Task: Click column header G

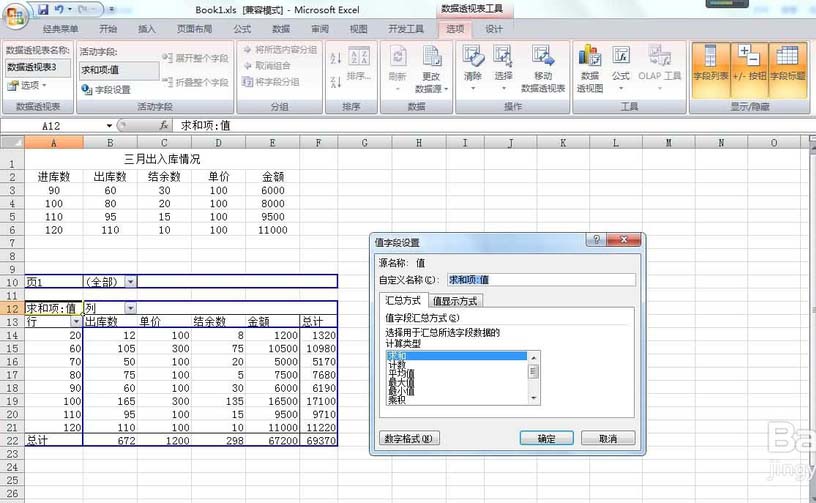Action: [x=364, y=143]
